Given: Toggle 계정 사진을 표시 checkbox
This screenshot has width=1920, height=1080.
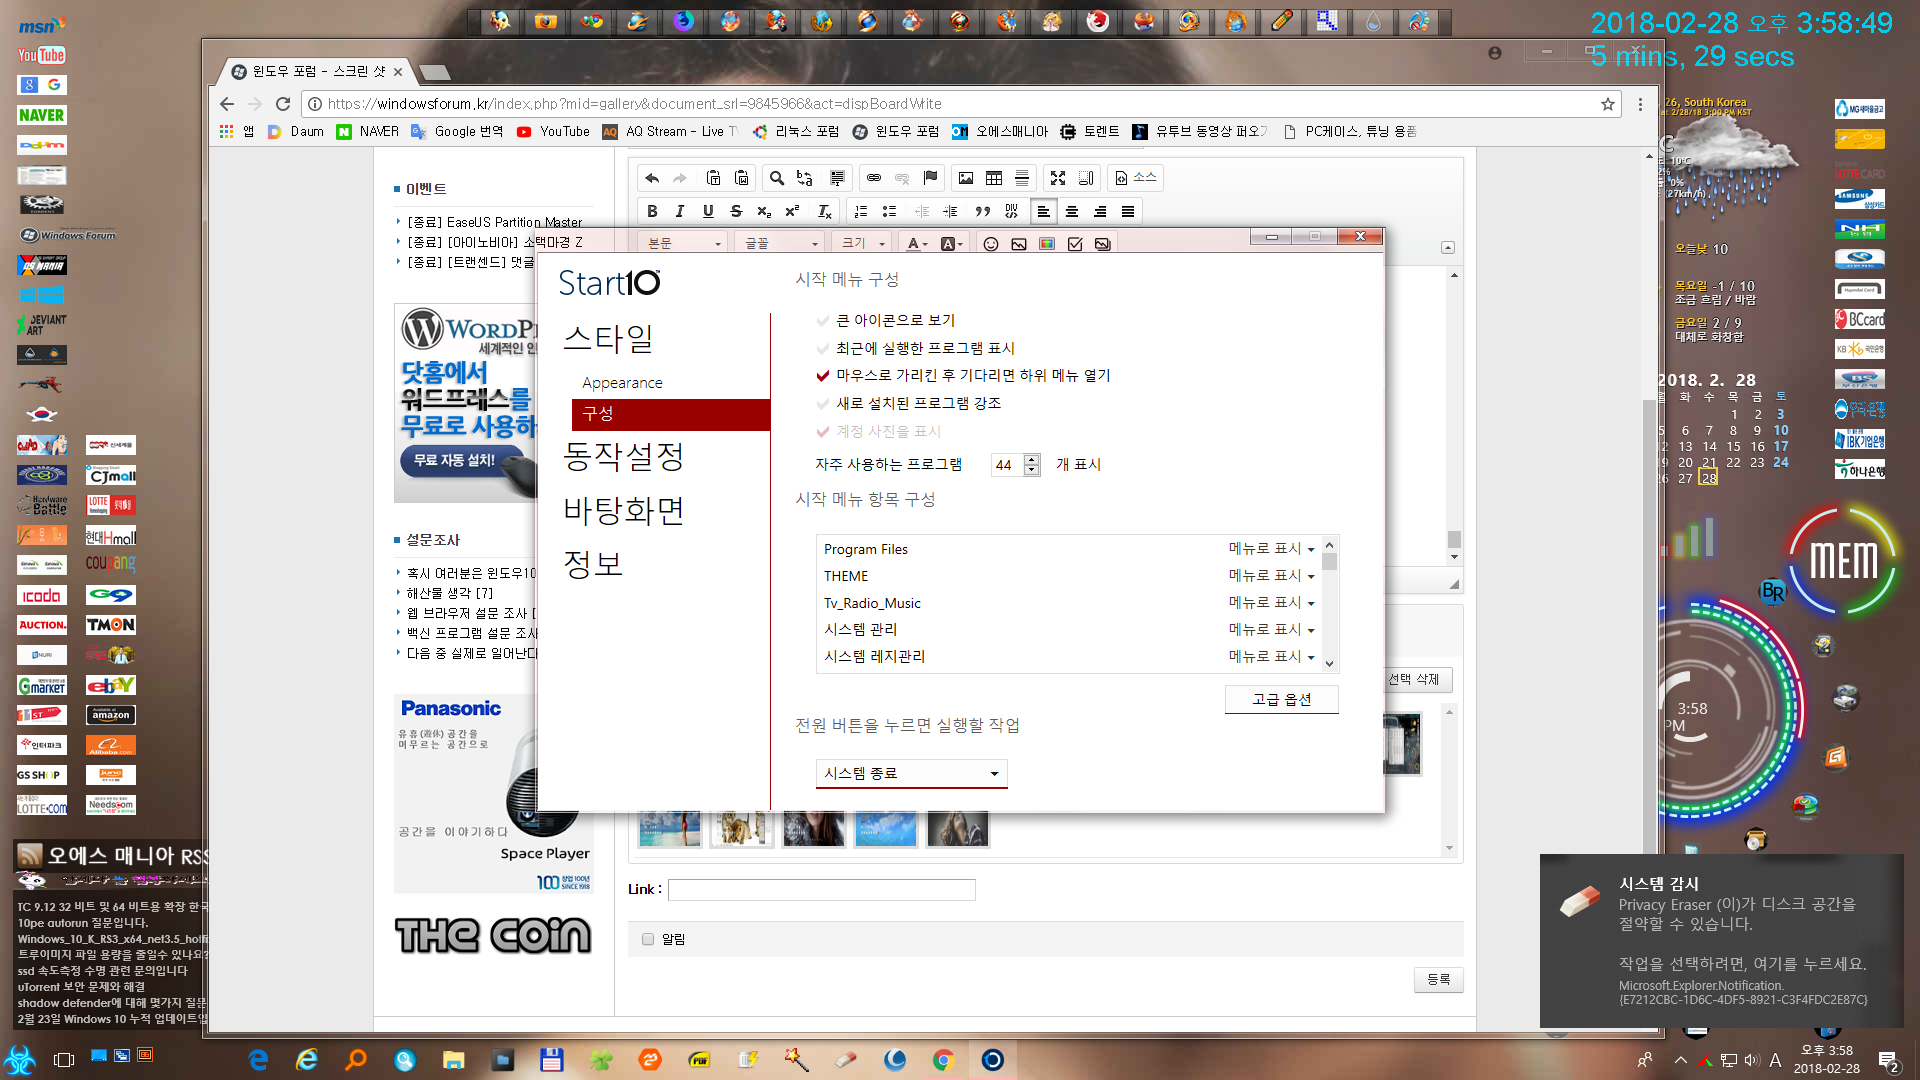Looking at the screenshot, I should click(x=823, y=432).
